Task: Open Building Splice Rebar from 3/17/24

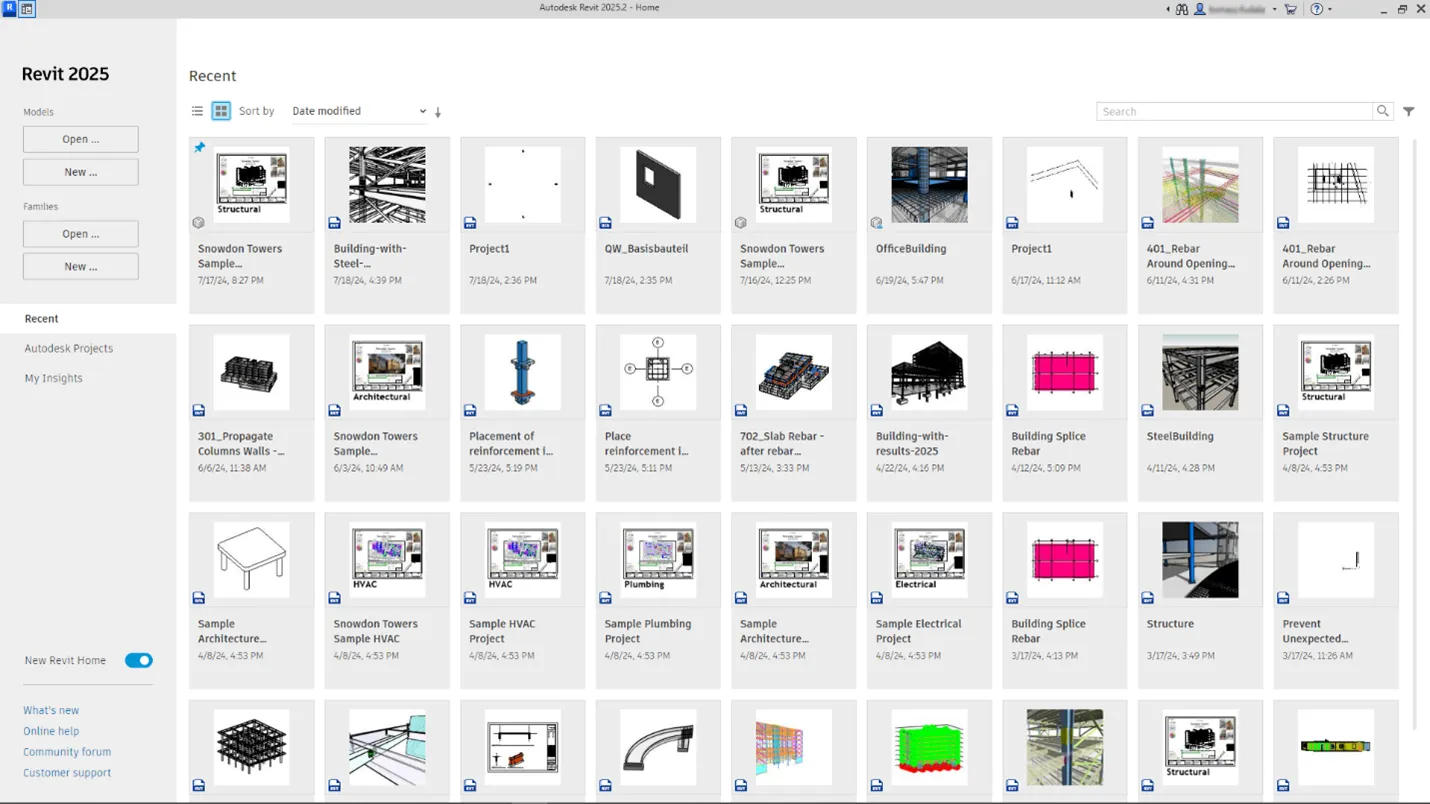Action: point(1064,560)
